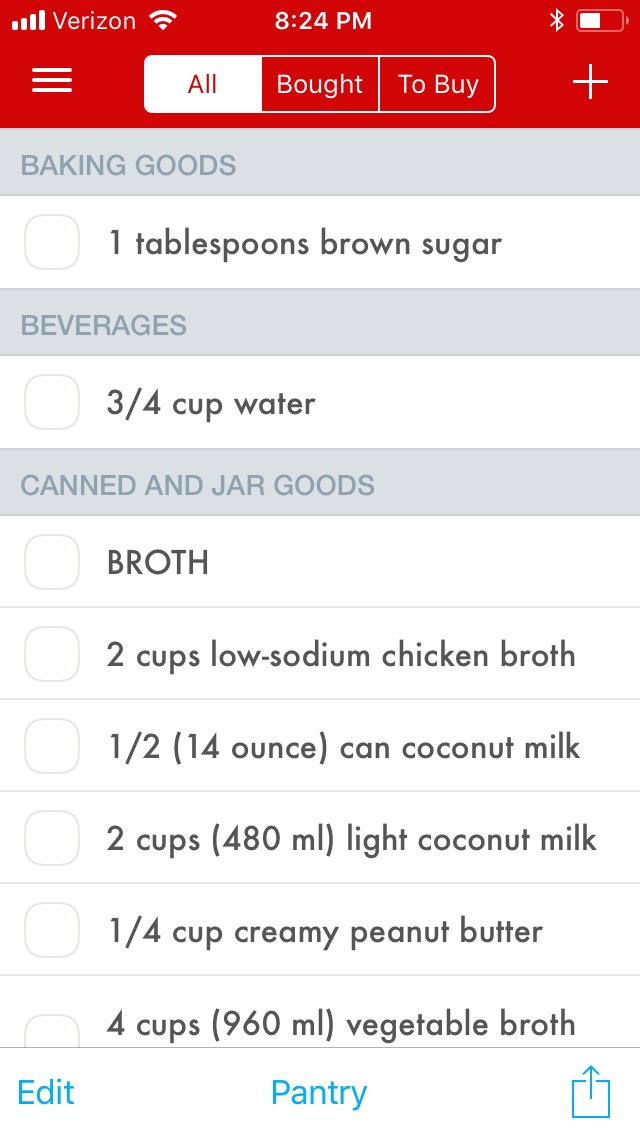This screenshot has width=640, height=1136.
Task: Check light coconut milk checkbox
Action: (x=52, y=838)
